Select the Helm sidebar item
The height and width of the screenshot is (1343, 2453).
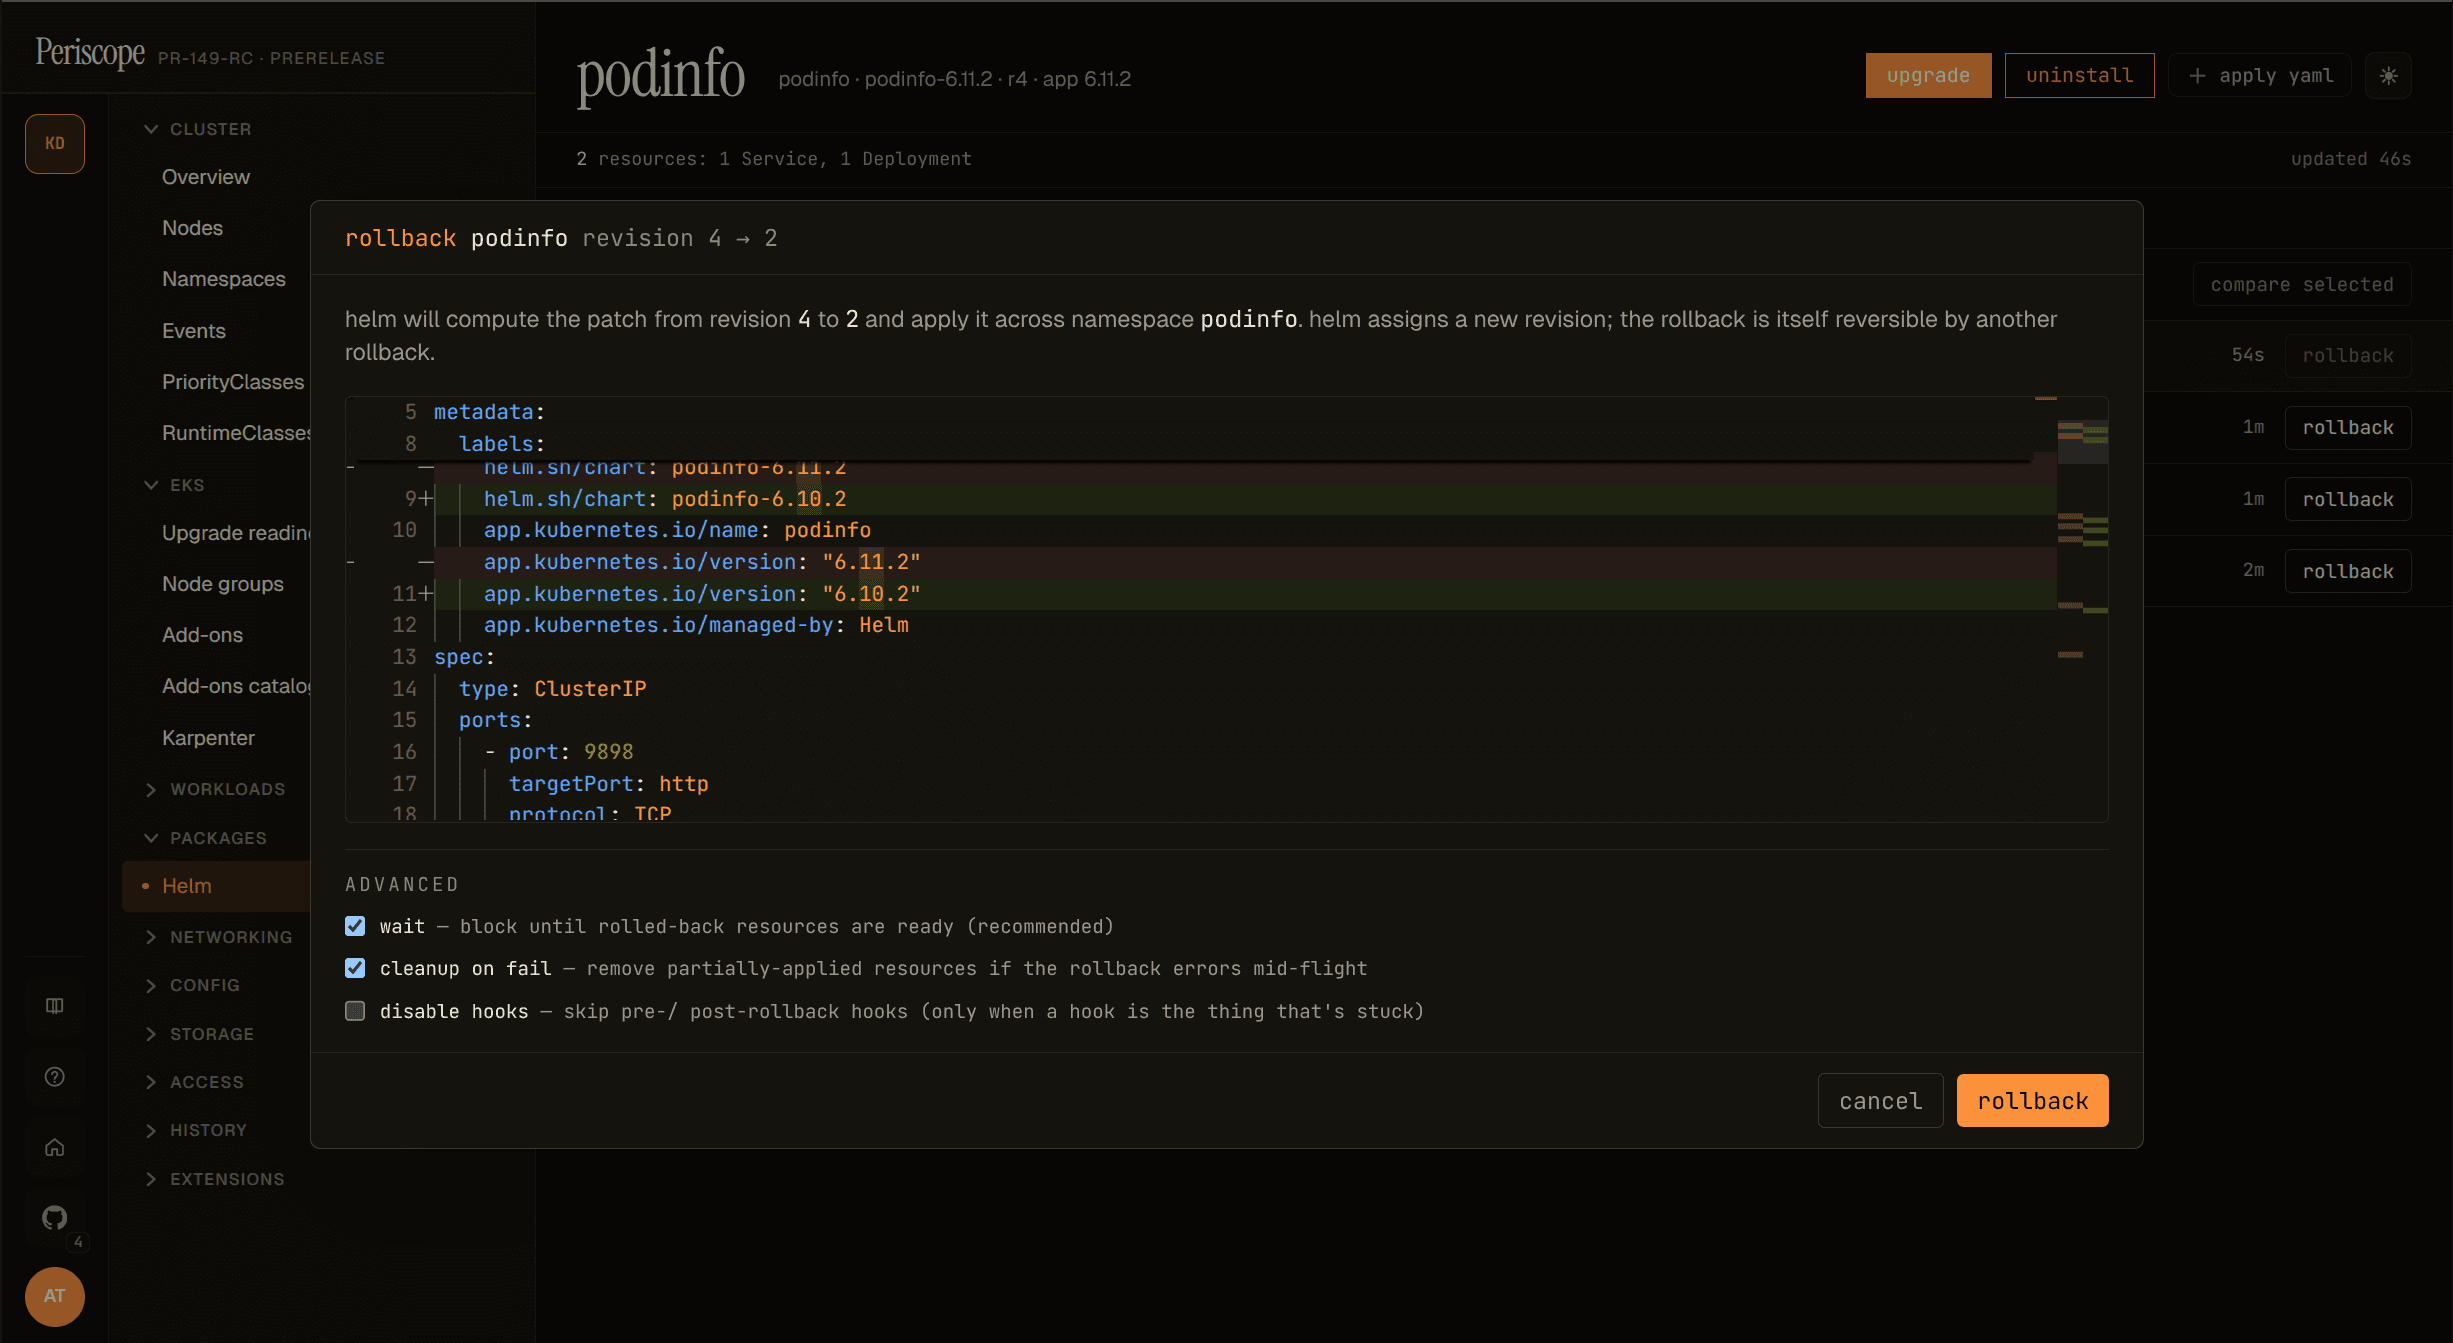216,886
